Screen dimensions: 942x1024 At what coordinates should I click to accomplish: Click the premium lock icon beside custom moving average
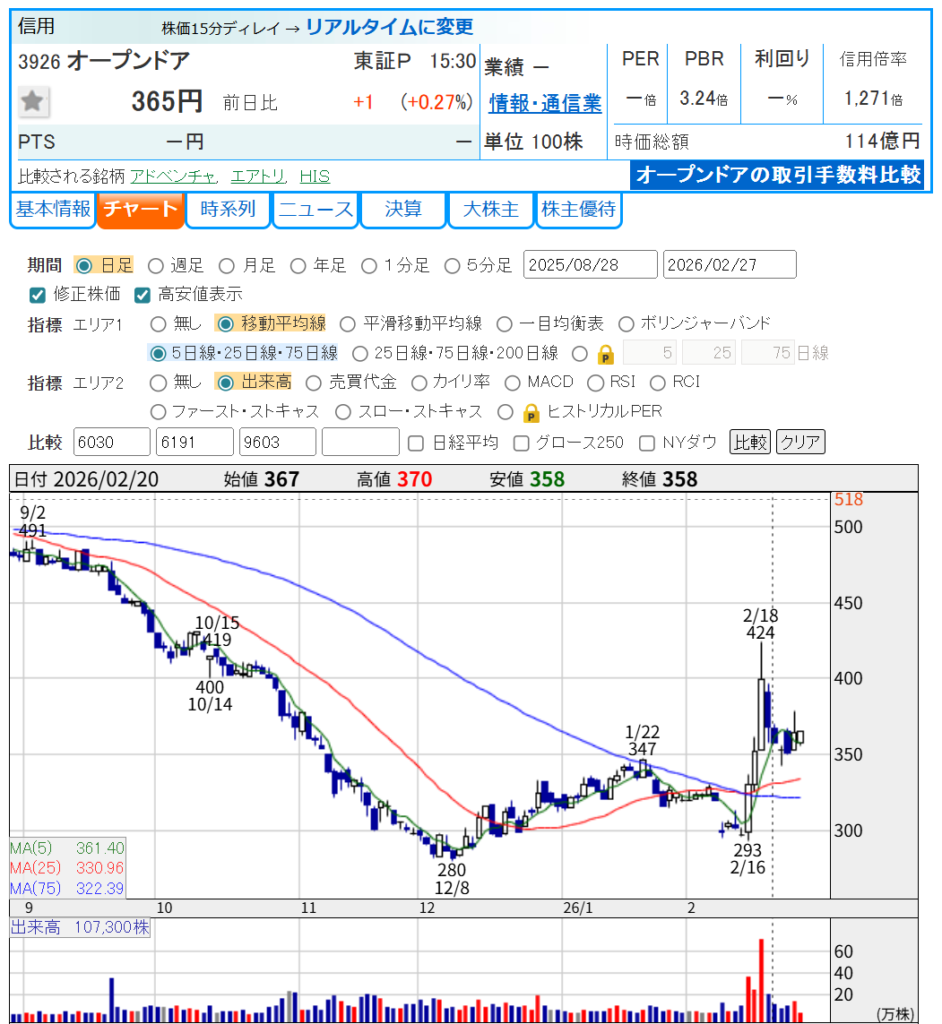pyautogui.click(x=606, y=353)
